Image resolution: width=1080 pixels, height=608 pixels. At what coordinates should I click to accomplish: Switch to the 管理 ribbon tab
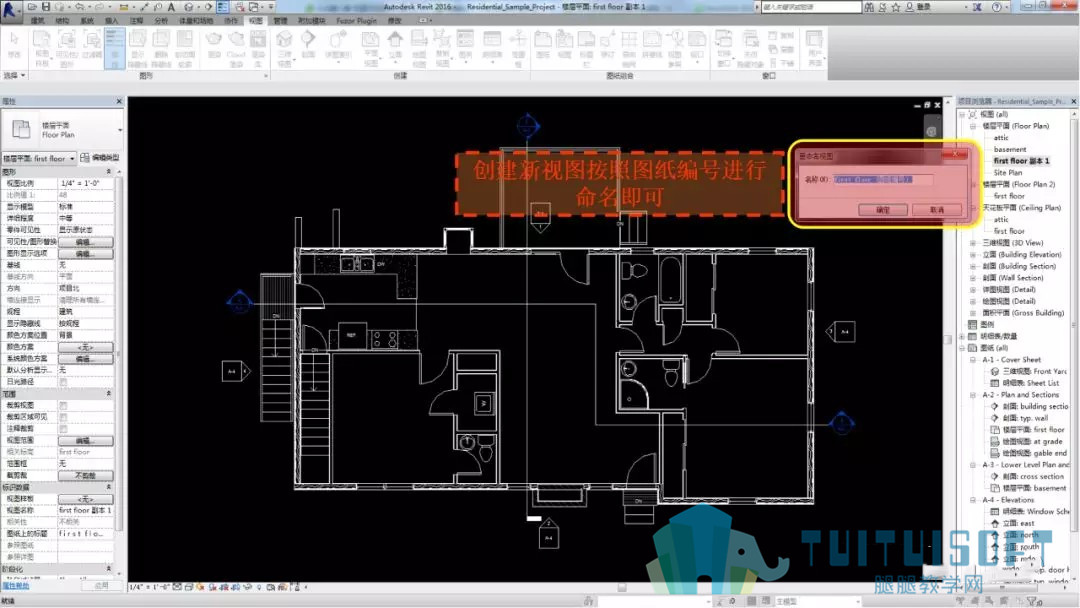point(280,21)
